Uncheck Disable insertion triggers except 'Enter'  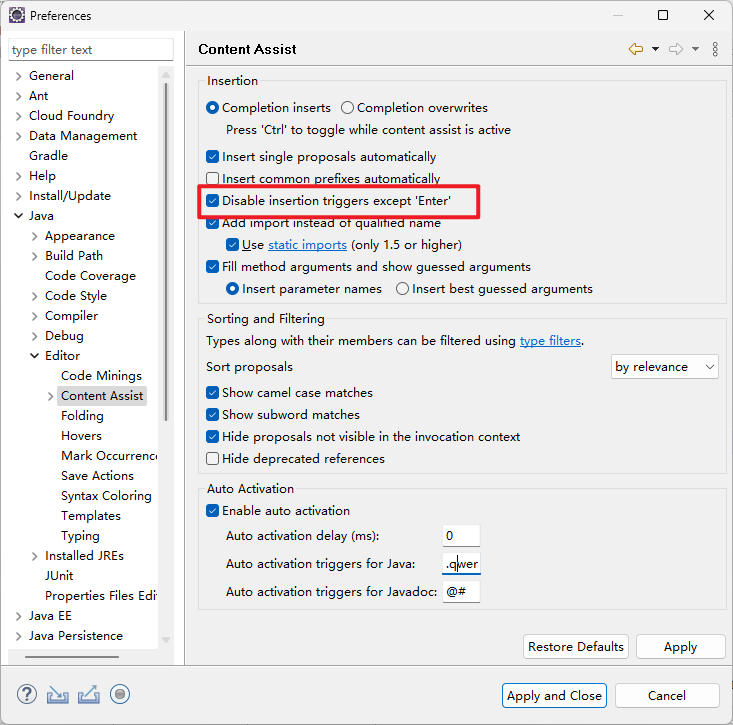pos(213,201)
